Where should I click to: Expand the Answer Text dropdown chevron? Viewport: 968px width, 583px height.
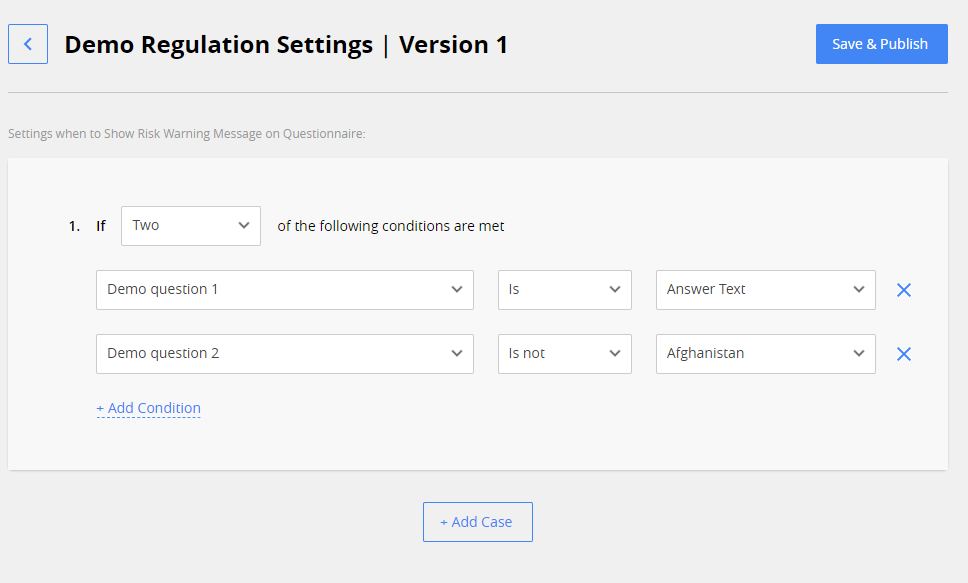859,289
